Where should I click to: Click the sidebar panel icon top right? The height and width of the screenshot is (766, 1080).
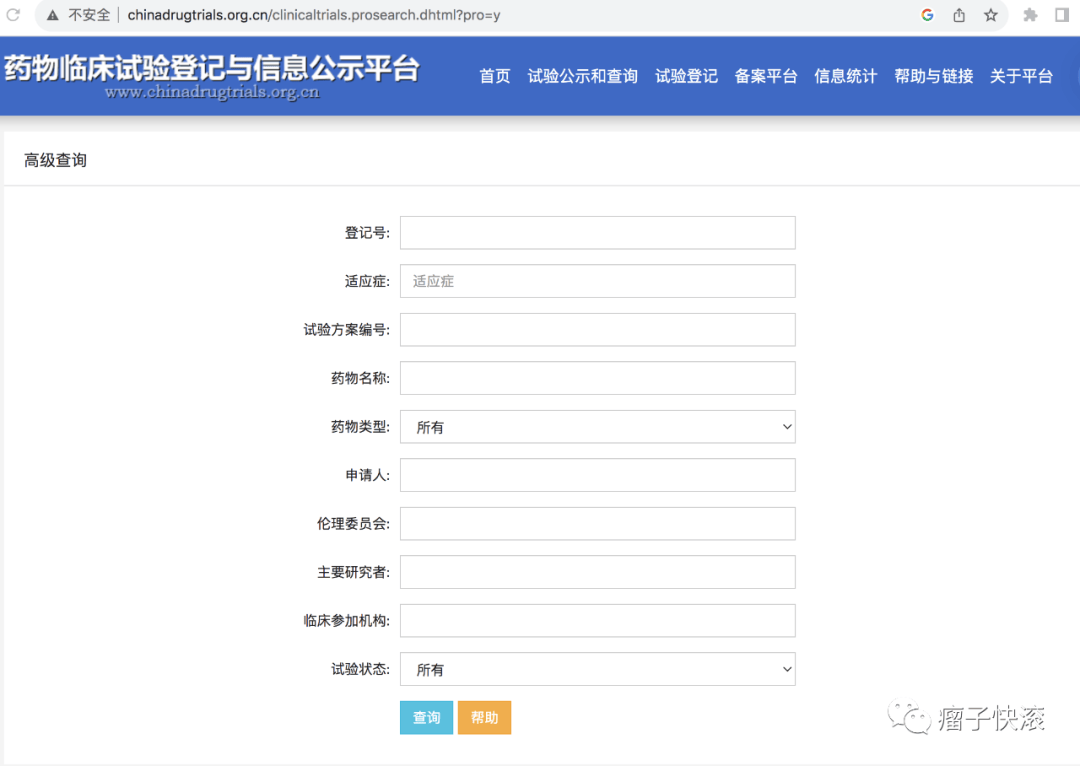click(1064, 14)
